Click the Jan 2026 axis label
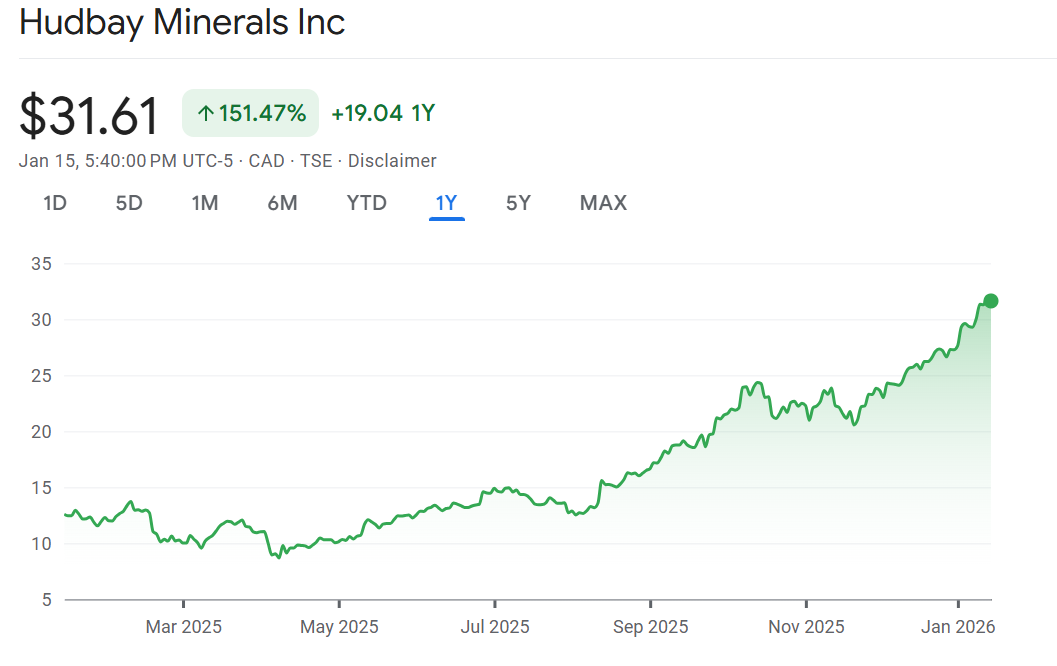1057x666 pixels. coord(959,627)
